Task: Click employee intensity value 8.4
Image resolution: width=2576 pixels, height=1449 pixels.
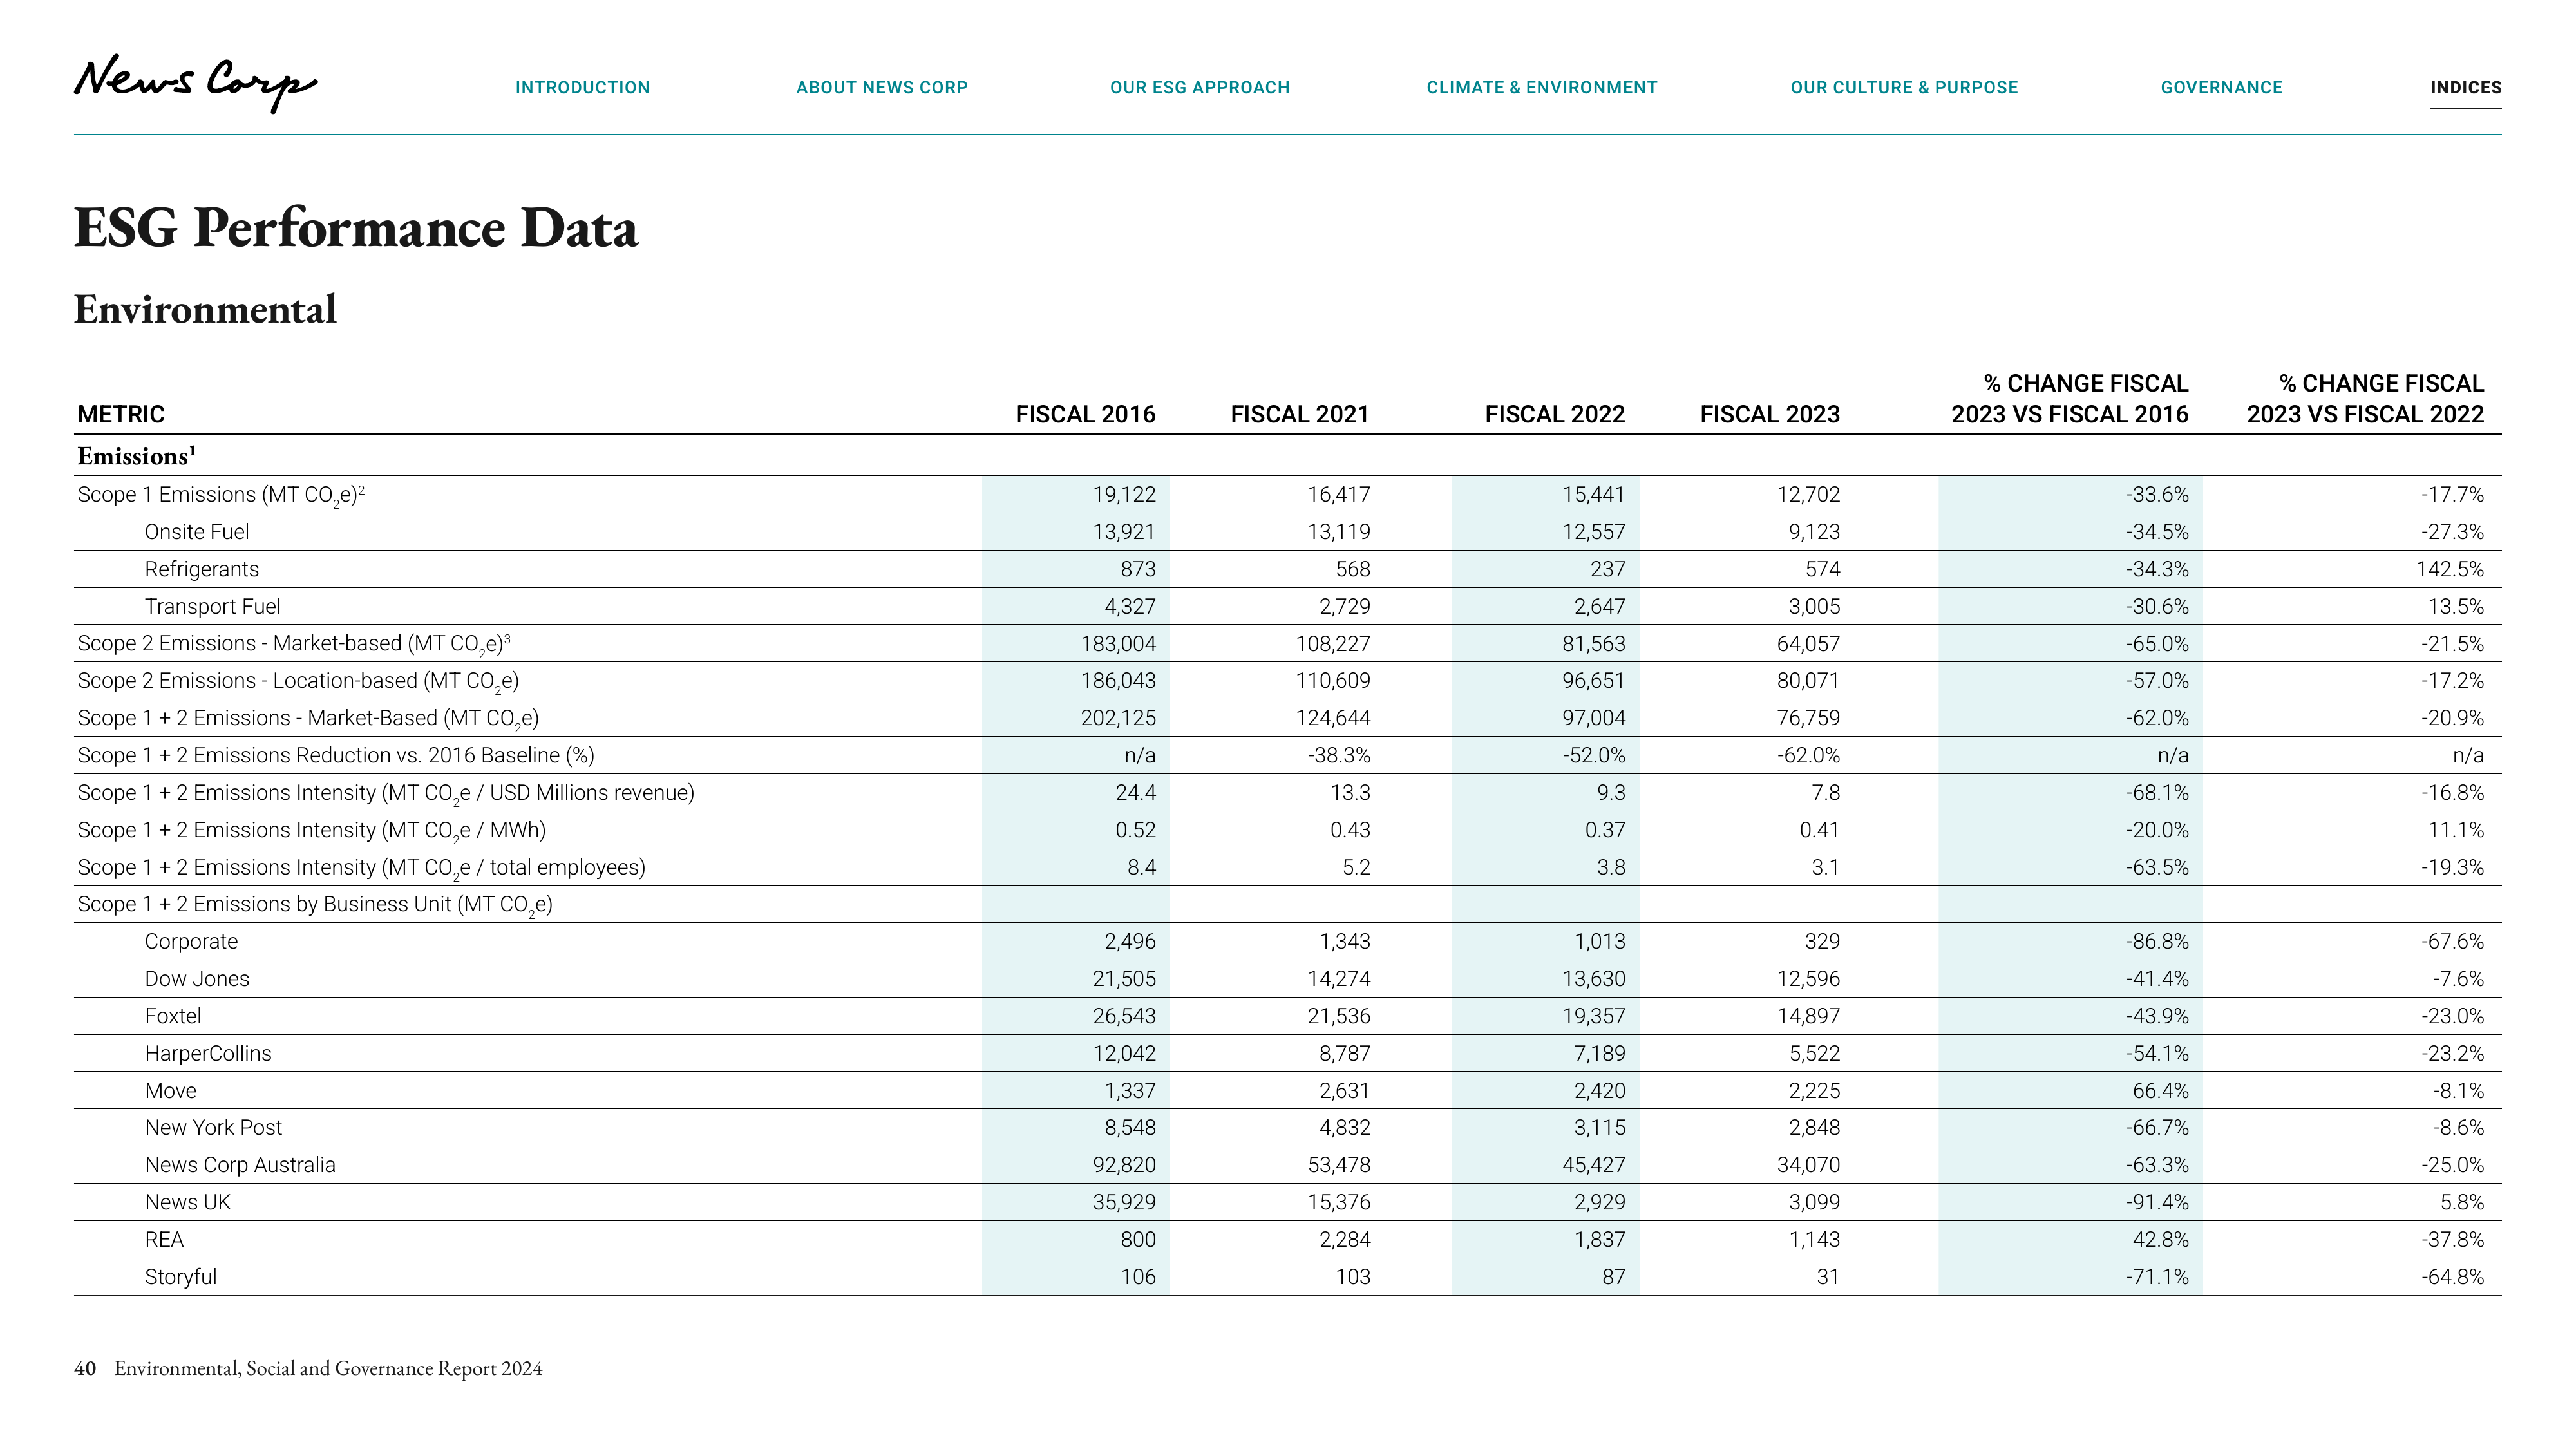Action: point(1141,867)
